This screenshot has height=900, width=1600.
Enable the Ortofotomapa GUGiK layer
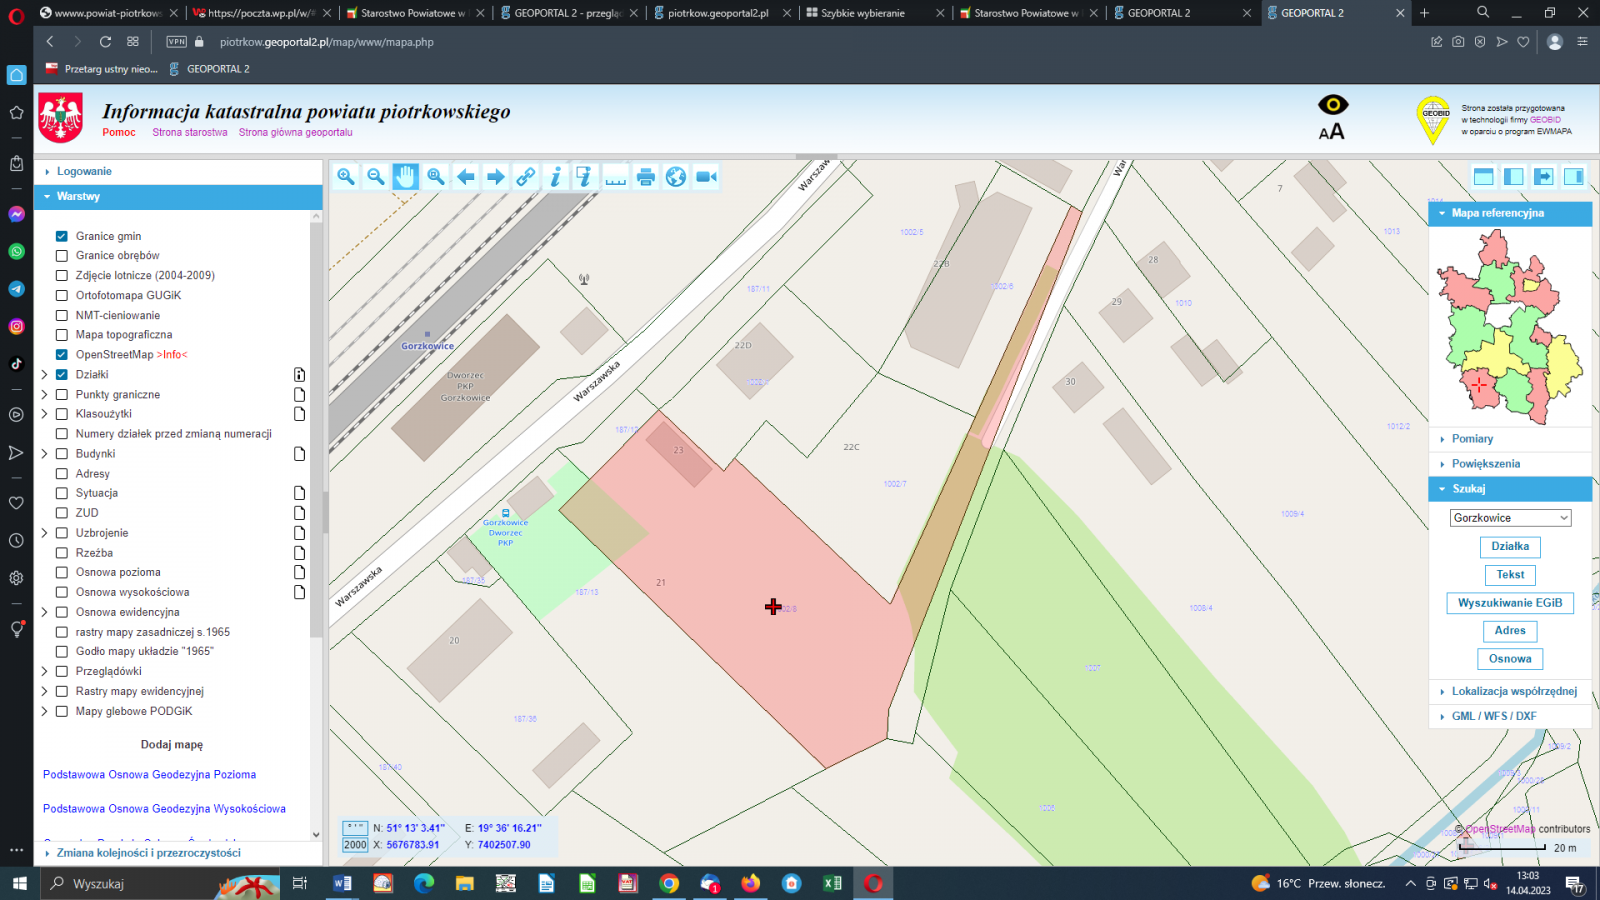tap(62, 295)
